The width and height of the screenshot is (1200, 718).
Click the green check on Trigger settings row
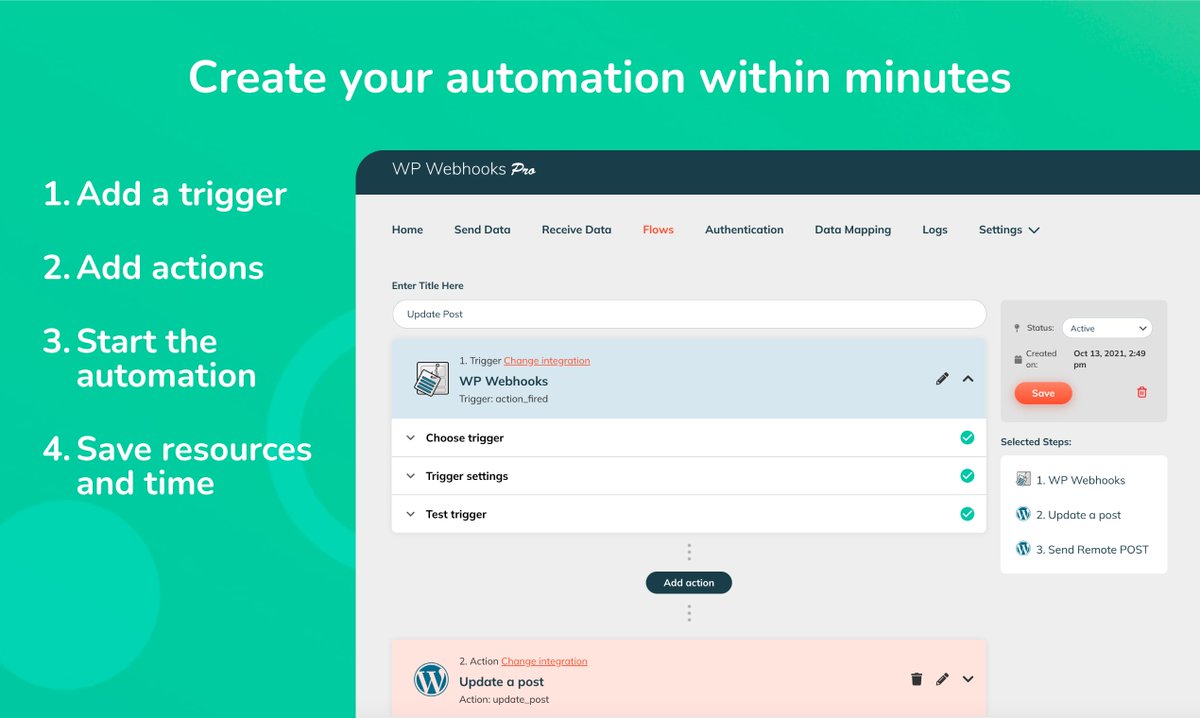click(967, 476)
